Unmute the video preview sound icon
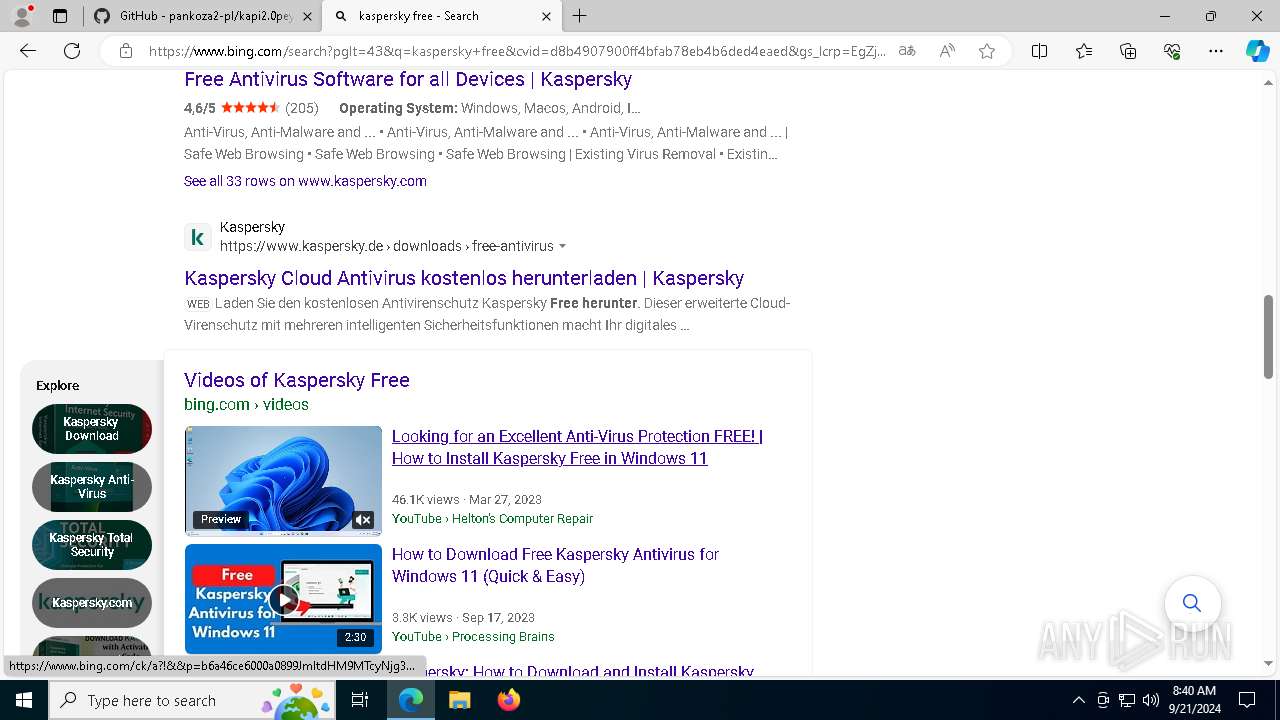The image size is (1280, 720). point(363,519)
